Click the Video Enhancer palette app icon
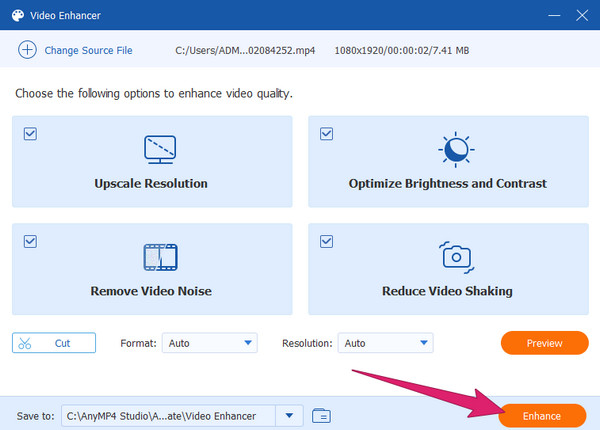Image resolution: width=600 pixels, height=430 pixels. click(18, 15)
